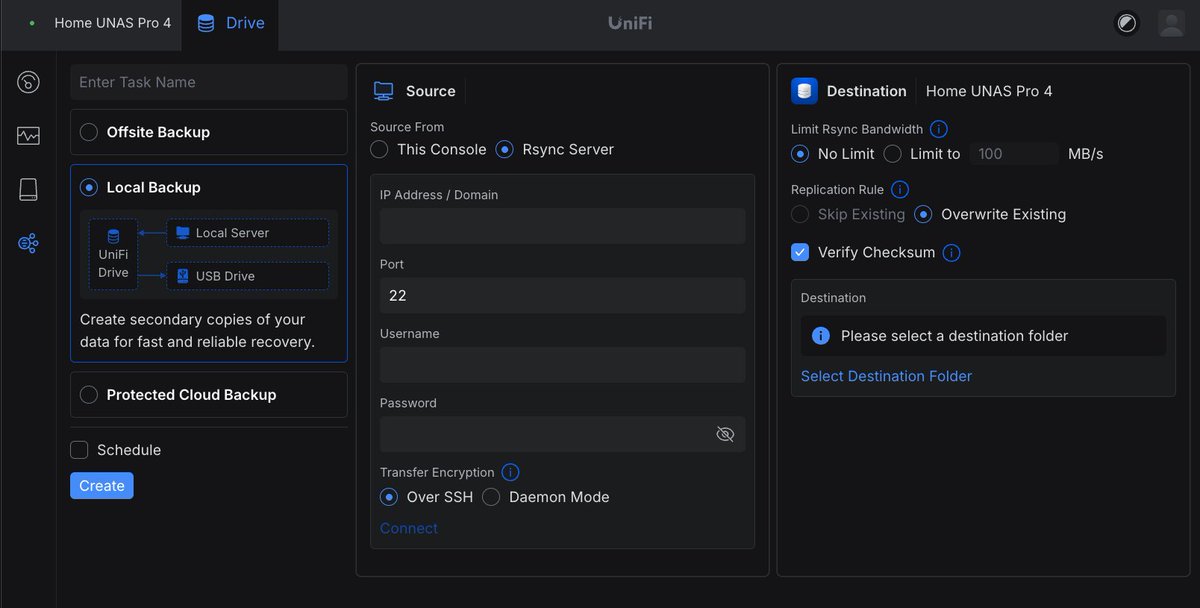This screenshot has height=608, width=1200.
Task: Focus the IP Address / Domain field
Action: pyautogui.click(x=563, y=226)
